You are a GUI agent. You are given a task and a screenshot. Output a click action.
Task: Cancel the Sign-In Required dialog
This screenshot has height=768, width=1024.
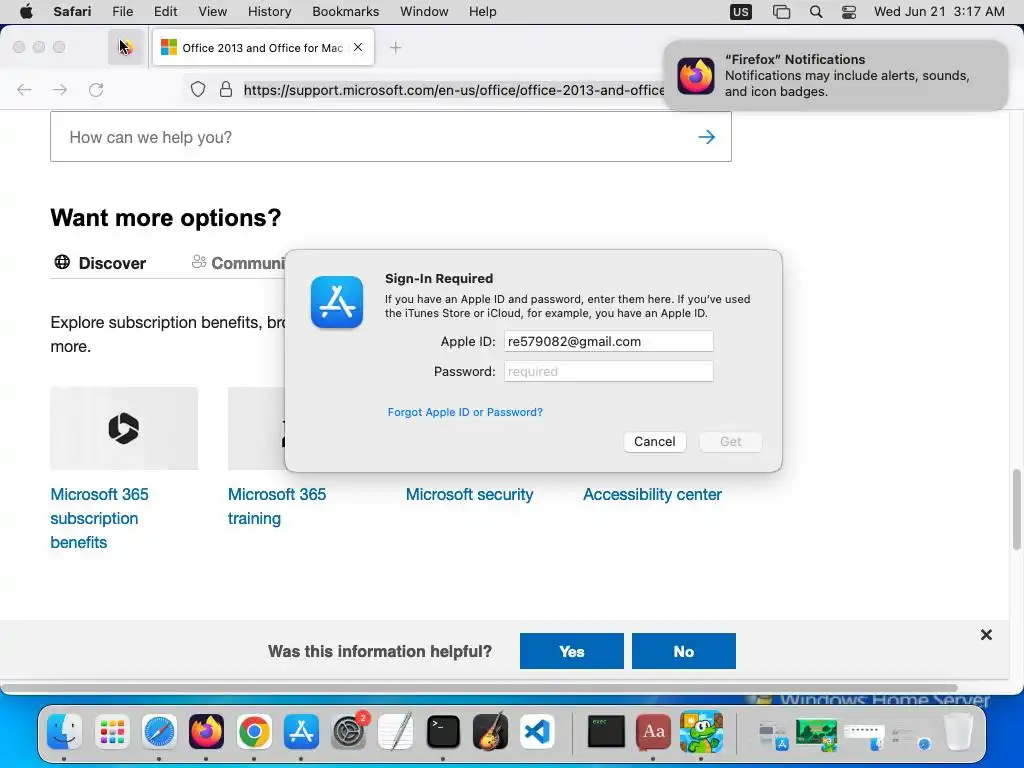[654, 441]
